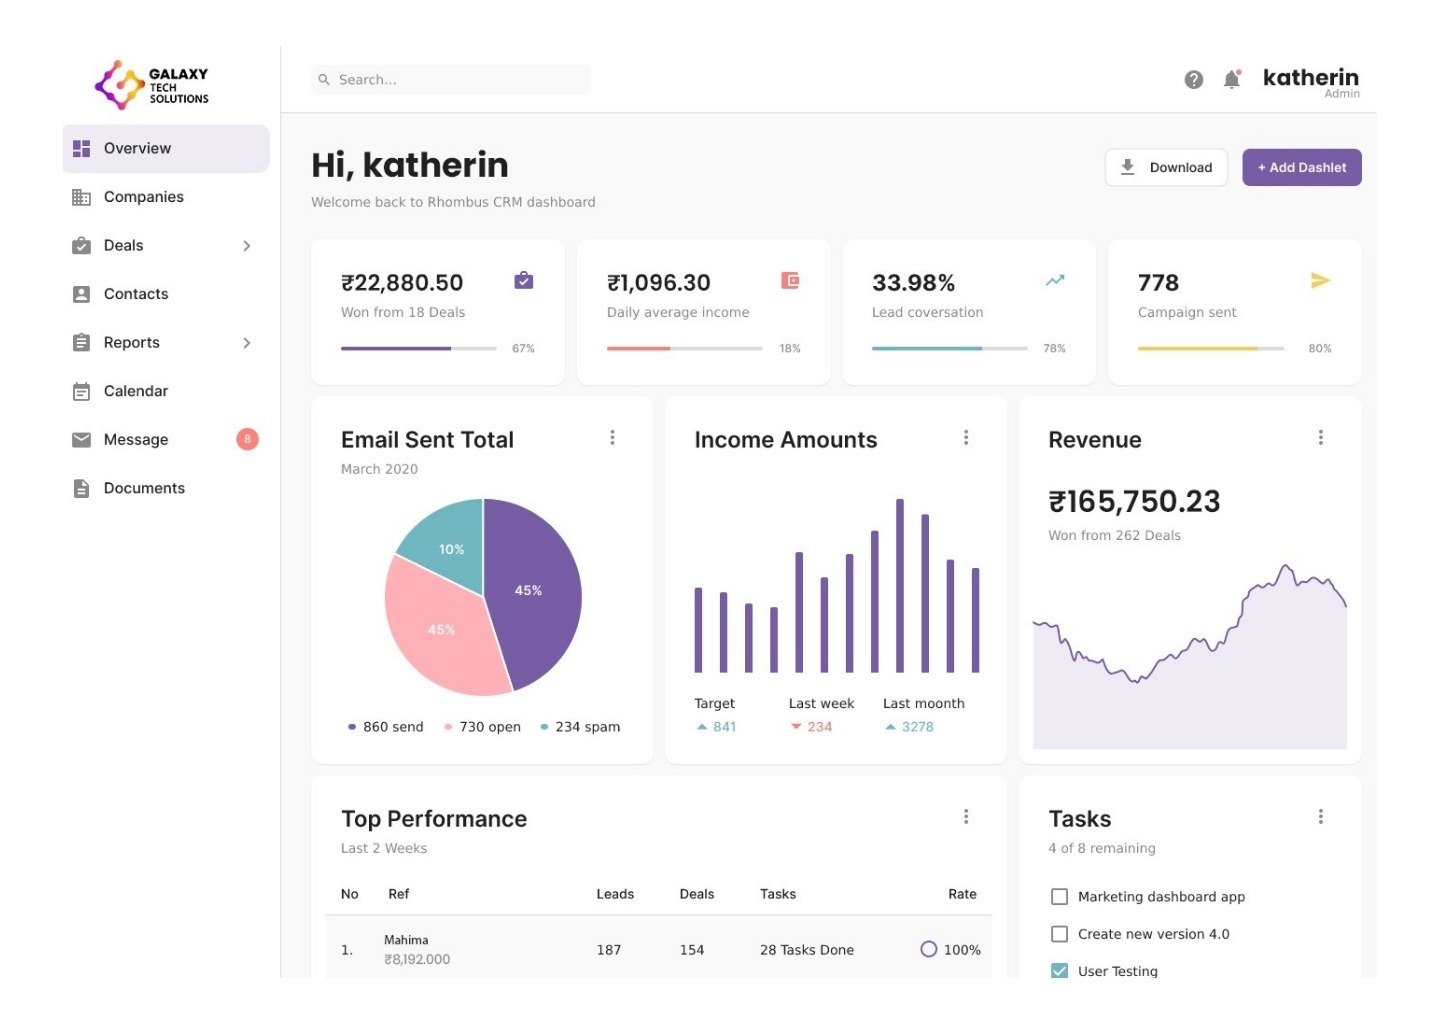Click the Download button
1440x1024 pixels.
click(x=1166, y=168)
